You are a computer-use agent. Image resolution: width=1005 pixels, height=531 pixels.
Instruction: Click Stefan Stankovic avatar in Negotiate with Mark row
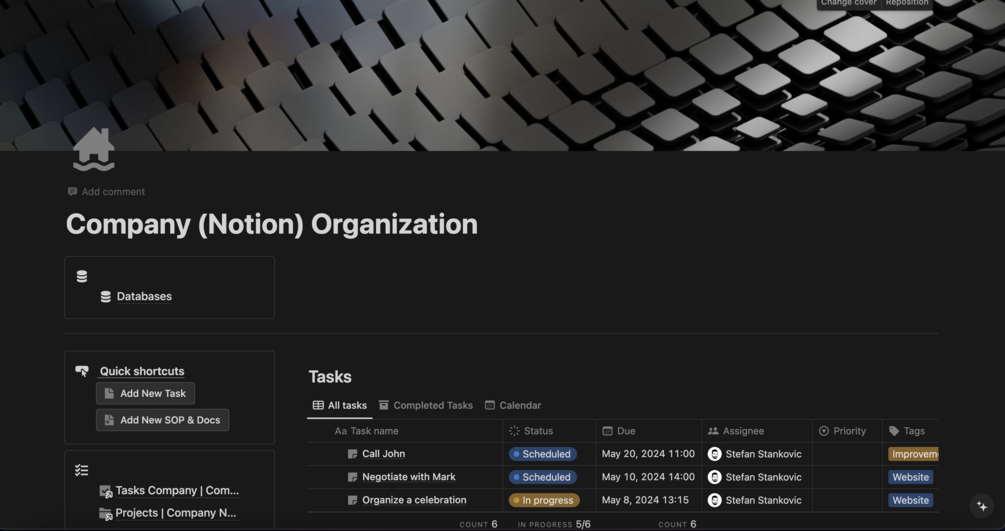pyautogui.click(x=715, y=477)
